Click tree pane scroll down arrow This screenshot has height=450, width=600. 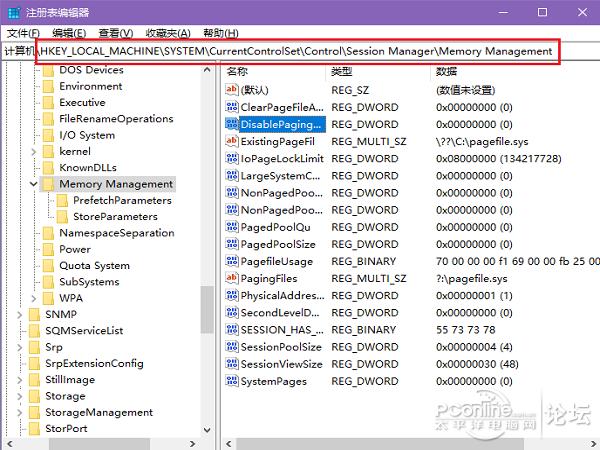(207, 430)
